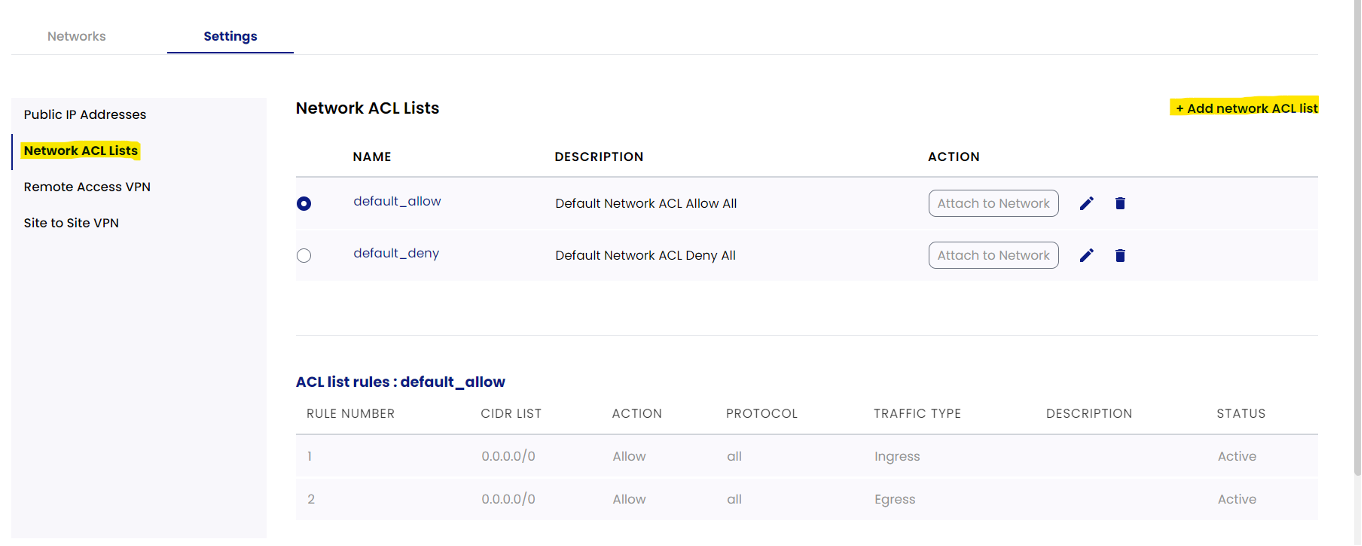Click Allow action in the Egress row
The width and height of the screenshot is (1362, 546).
tap(629, 499)
